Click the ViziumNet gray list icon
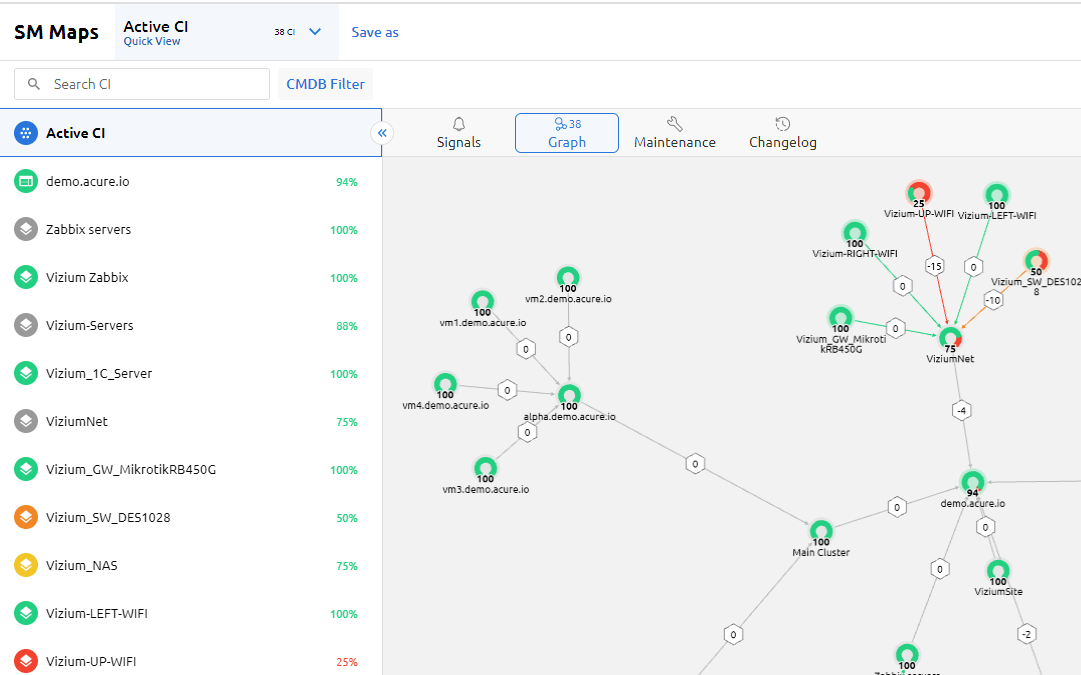This screenshot has height=675, width=1081. pyautogui.click(x=26, y=421)
